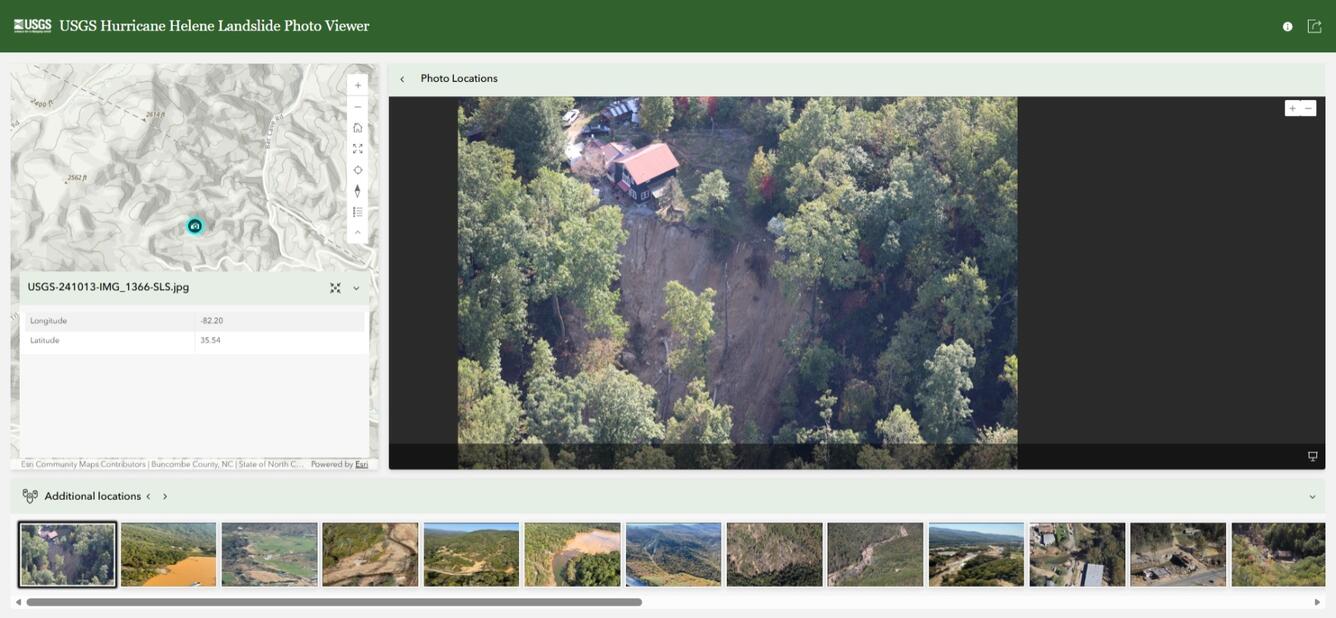
Task: Collapse the USGS-241013-IMG_1366-SLS.jpg info panel
Action: coord(356,288)
